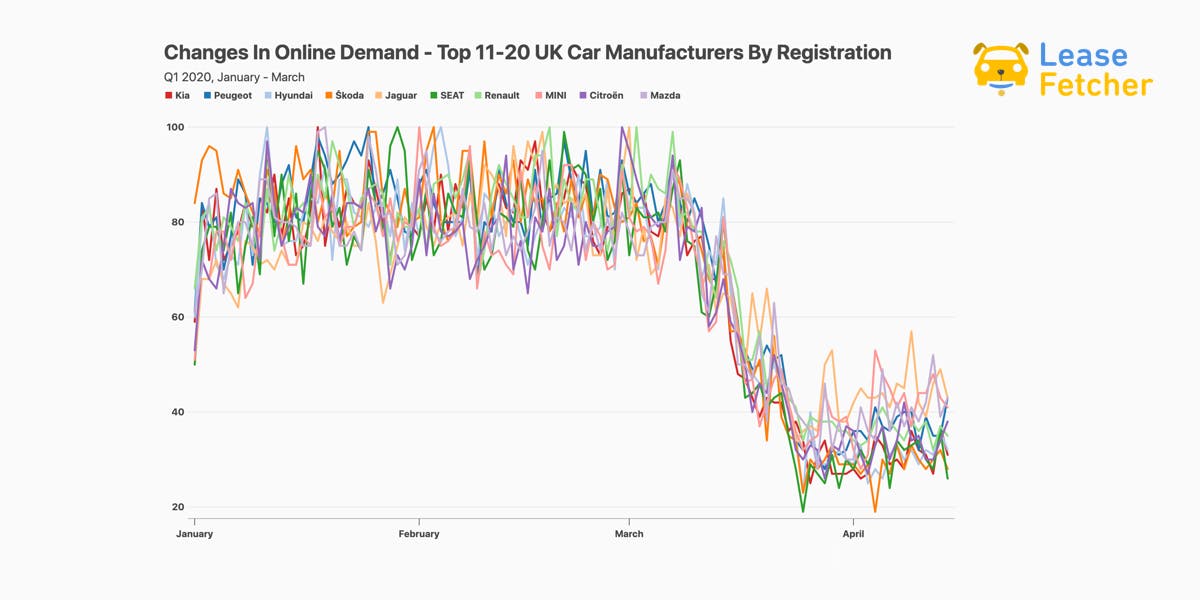Click the 60 y-axis value
Screen dimensions: 1200x600
click(x=178, y=317)
